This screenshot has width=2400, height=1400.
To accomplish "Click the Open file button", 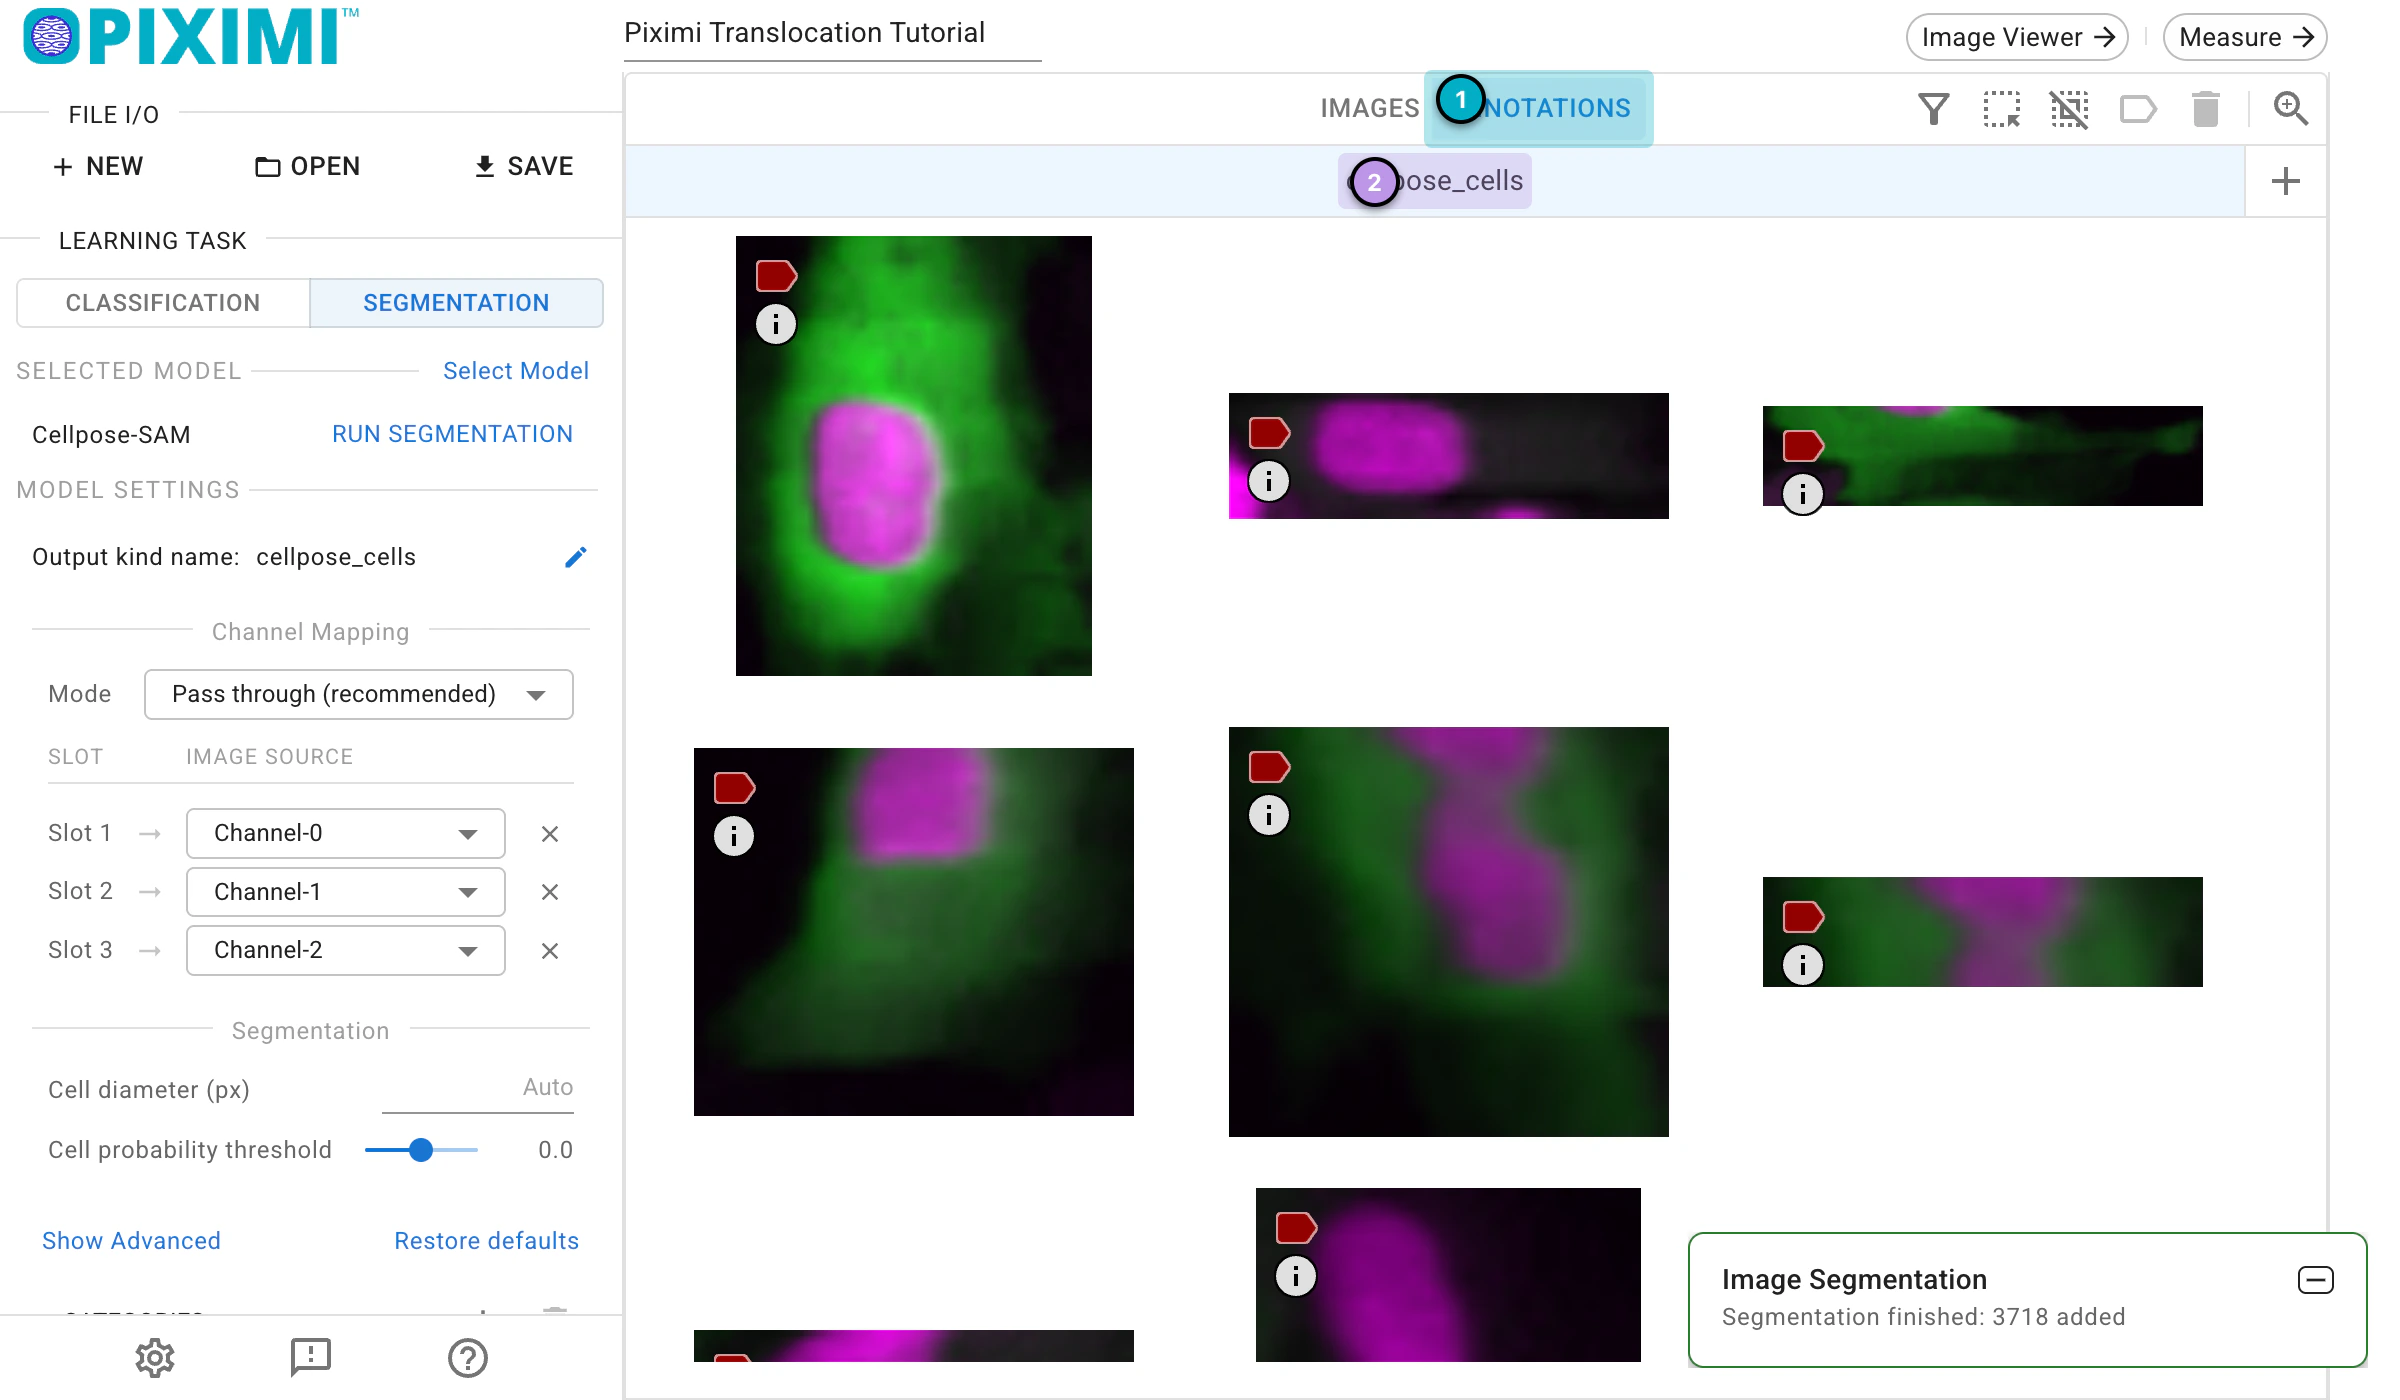I will pos(308,166).
